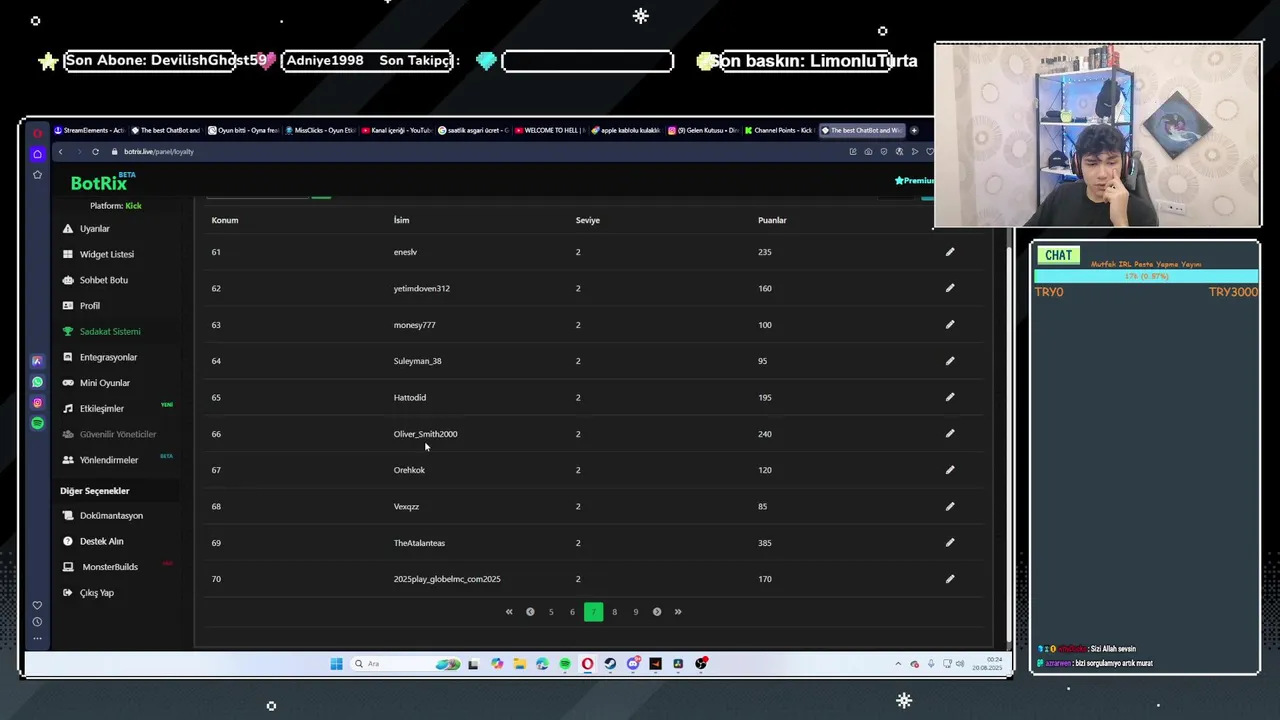This screenshot has height=720, width=1280.
Task: Switch to Channel Points Kick tab
Action: [x=780, y=130]
